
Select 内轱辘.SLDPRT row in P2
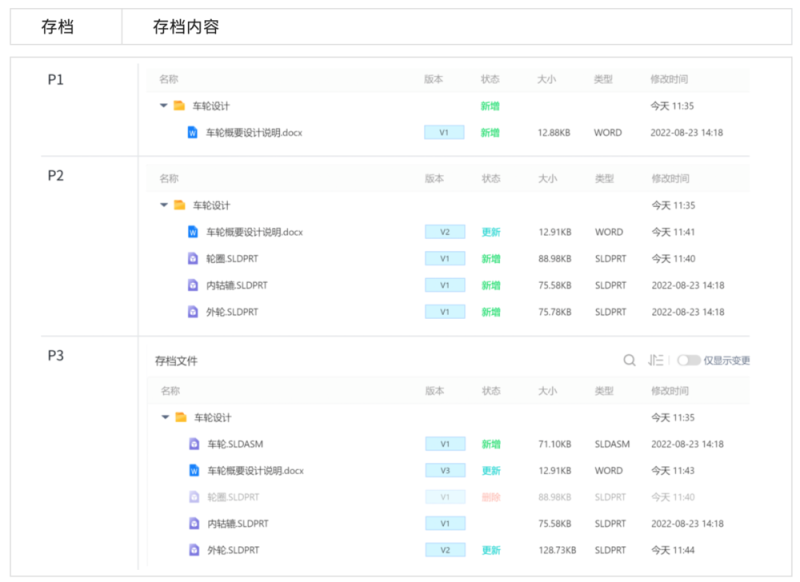pyautogui.click(x=237, y=285)
